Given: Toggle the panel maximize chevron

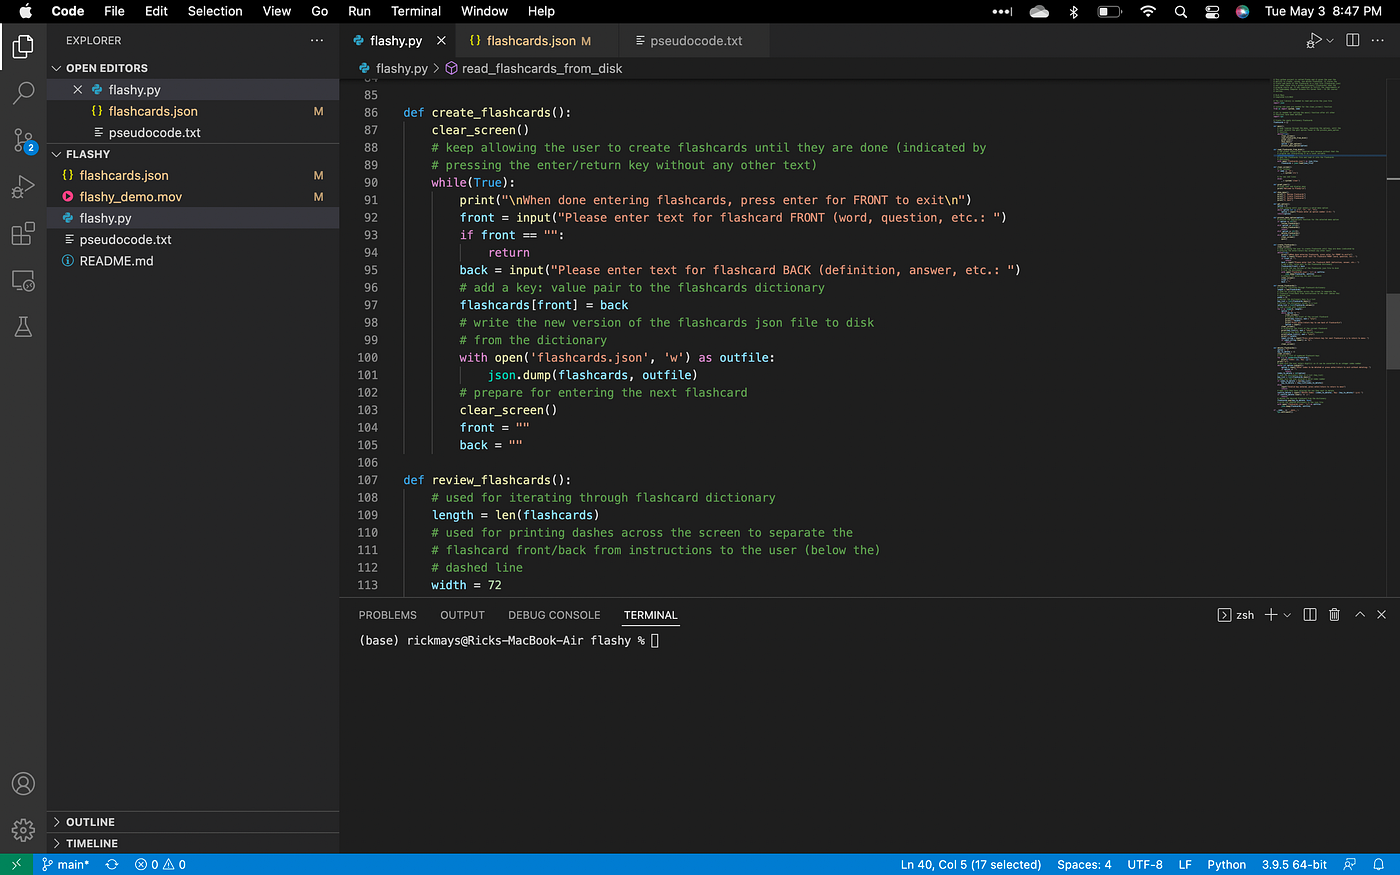Looking at the screenshot, I should point(1358,614).
